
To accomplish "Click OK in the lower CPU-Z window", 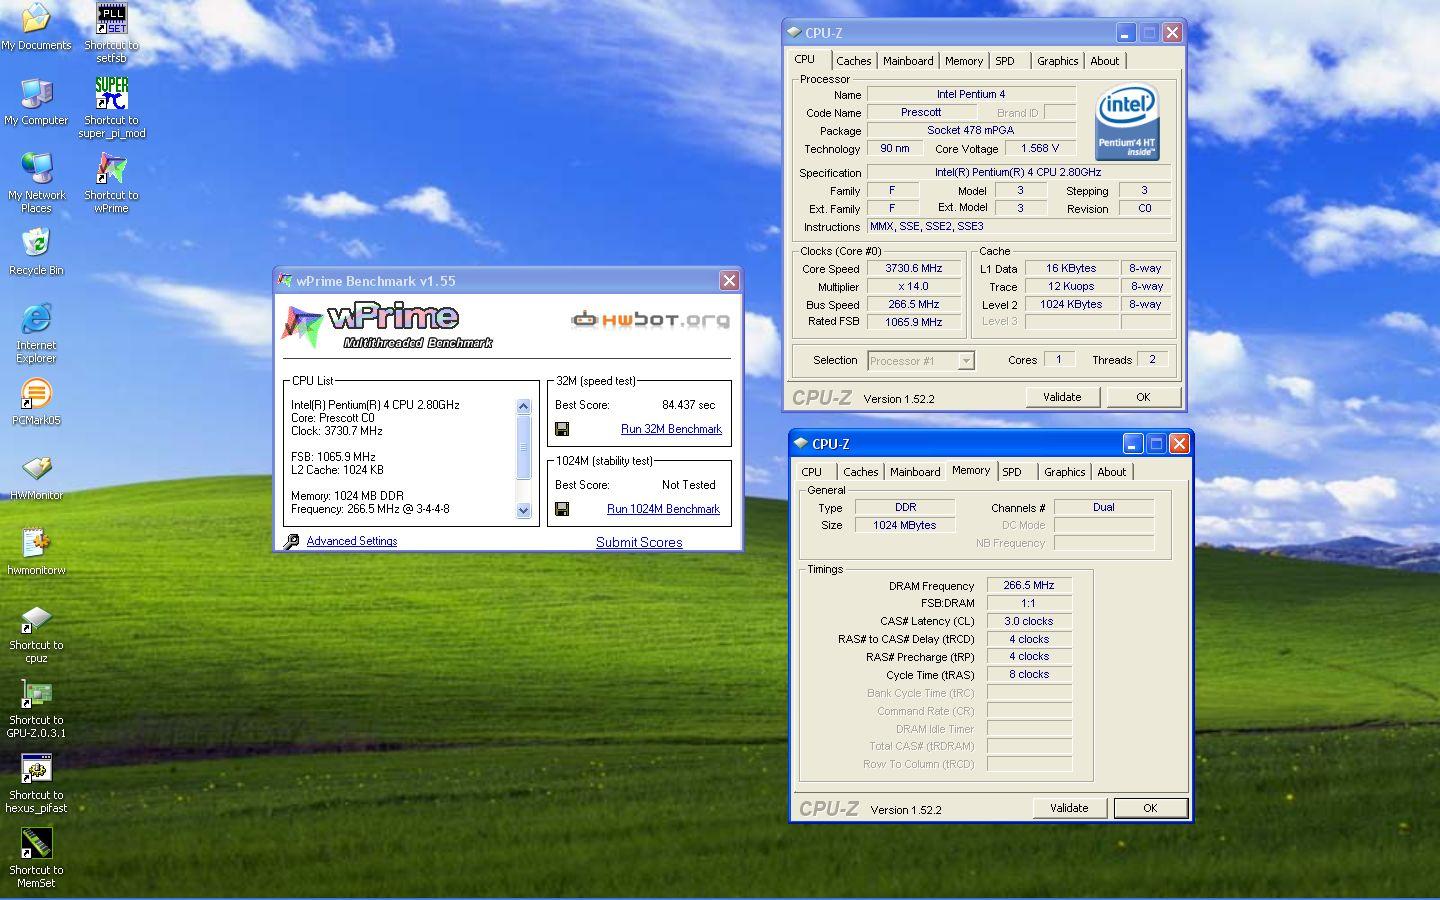I will click(1150, 808).
